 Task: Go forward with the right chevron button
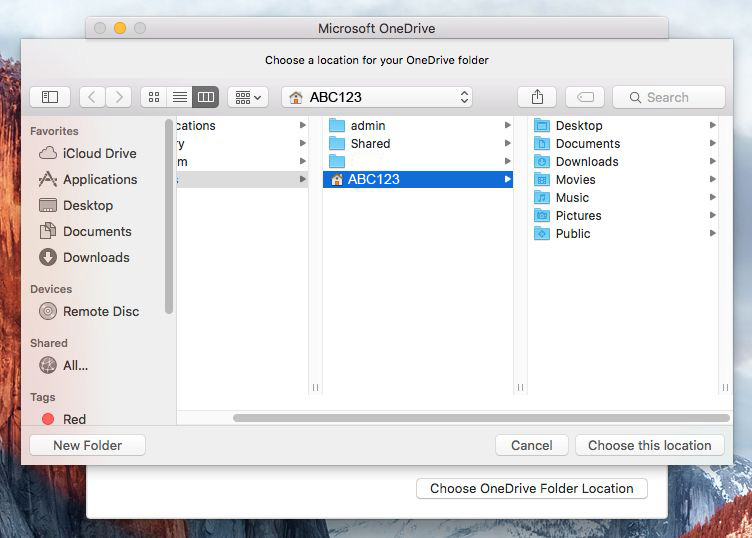[x=118, y=97]
